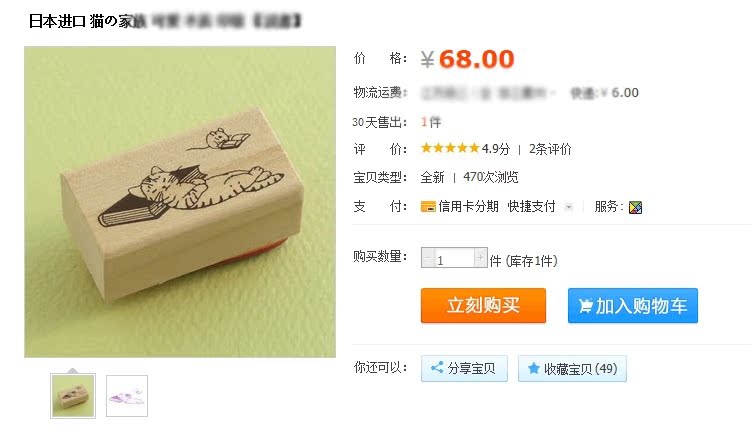Click the 快捷支付 payment option
751x433 pixels.
click(532, 206)
